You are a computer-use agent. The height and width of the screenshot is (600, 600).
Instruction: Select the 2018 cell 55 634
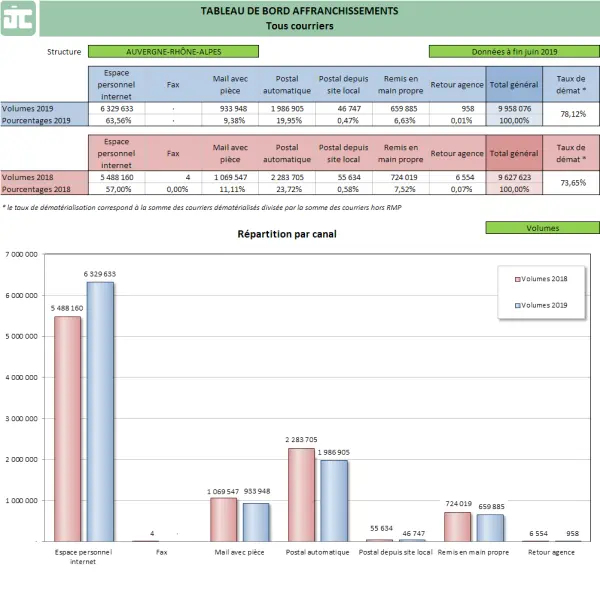coord(344,178)
